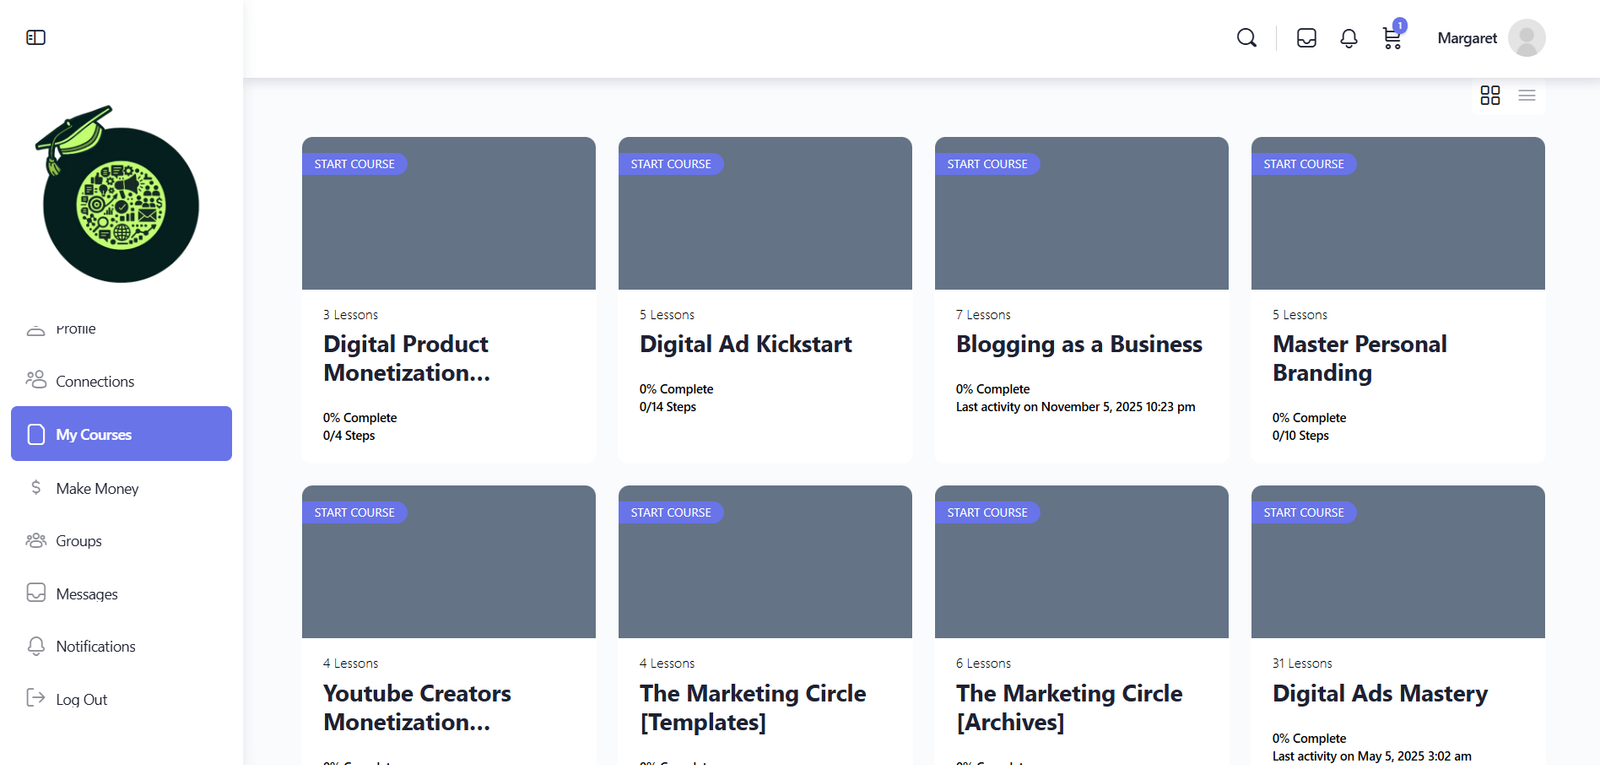
Task: Click Blogging as a Business course title
Action: click(1078, 344)
